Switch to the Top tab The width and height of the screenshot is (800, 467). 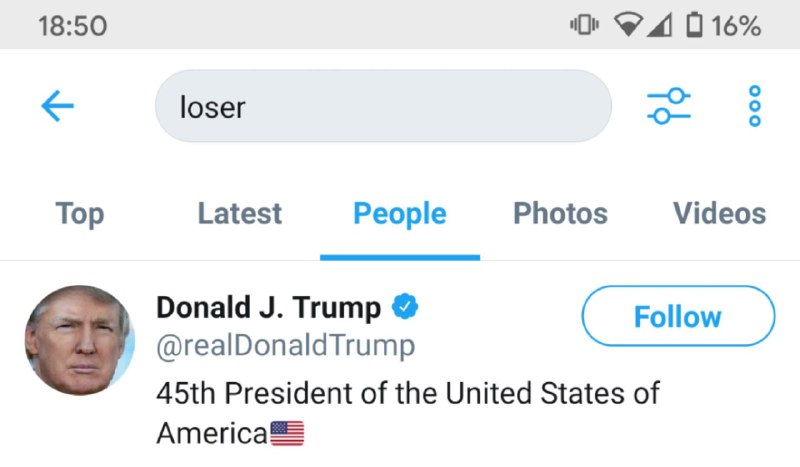(79, 213)
